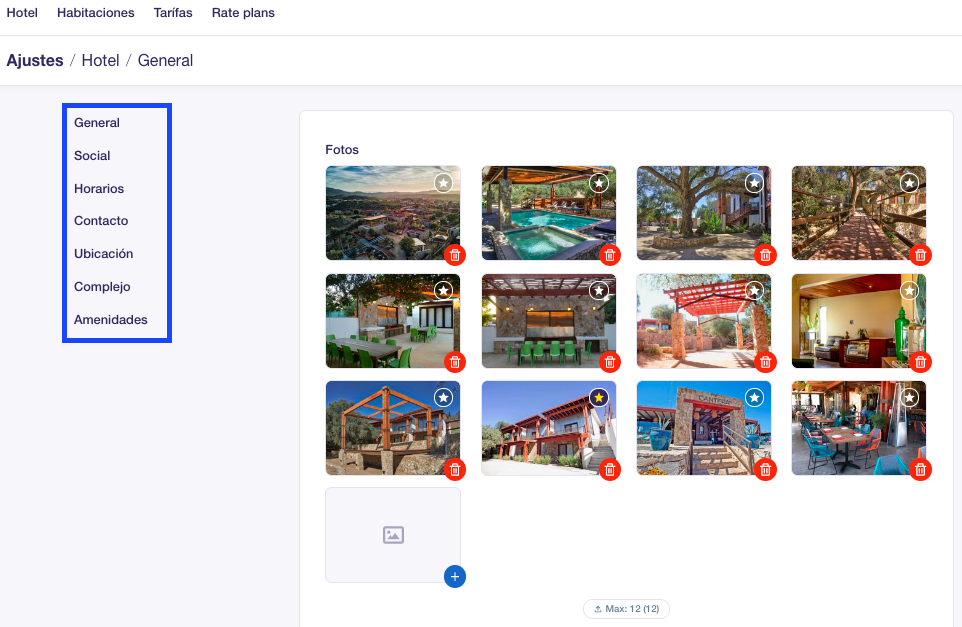This screenshot has width=962, height=627.
Task: Delete the wooden walkway path photo
Action: click(920, 255)
